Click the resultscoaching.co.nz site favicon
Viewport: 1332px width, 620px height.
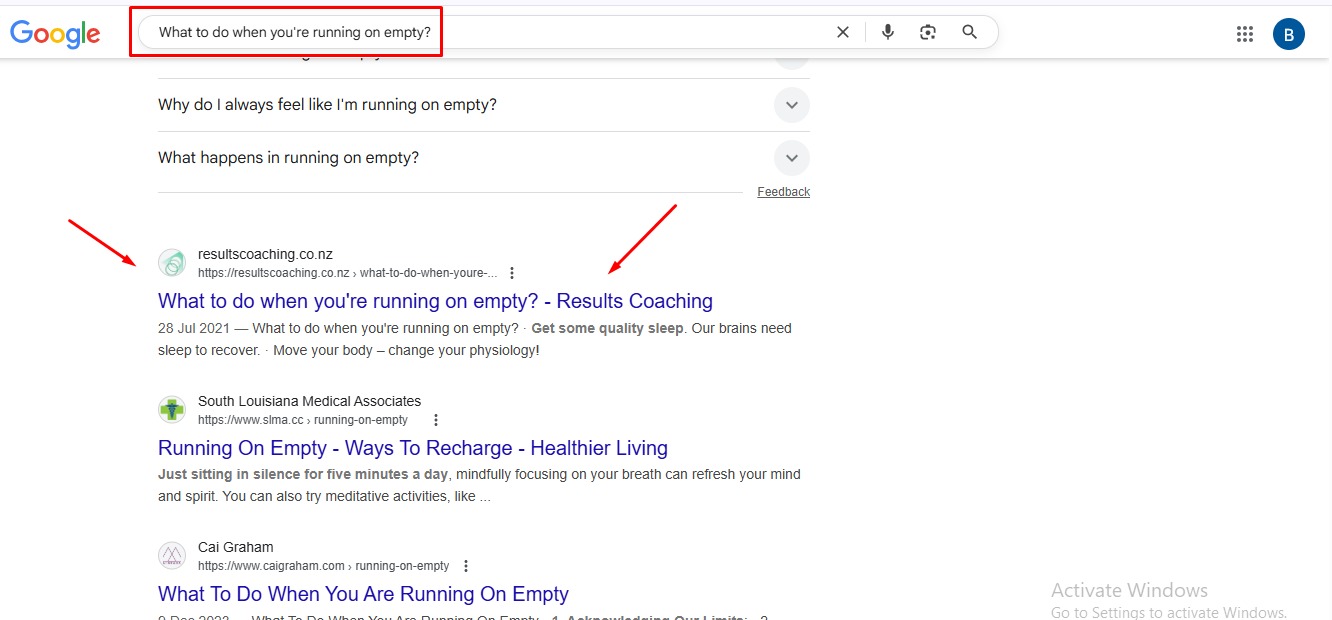pos(172,263)
